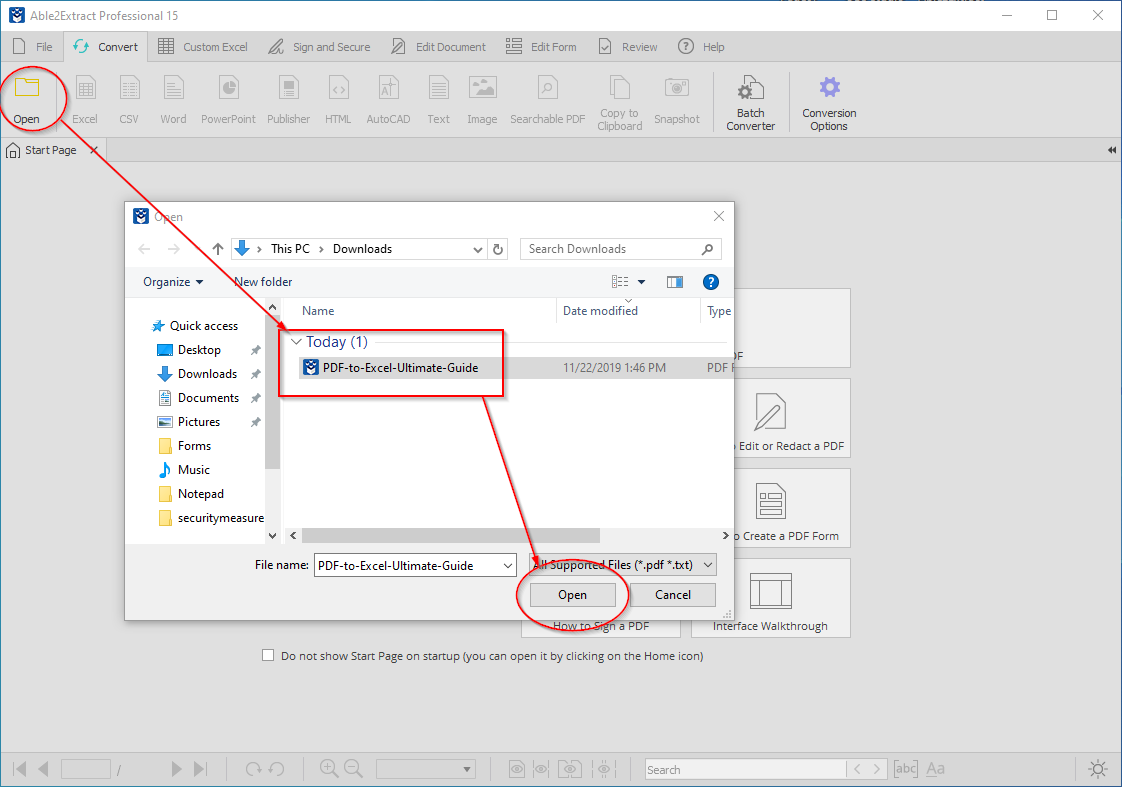Toggle the preview pane icon
This screenshot has height=787, width=1122.
click(x=674, y=282)
